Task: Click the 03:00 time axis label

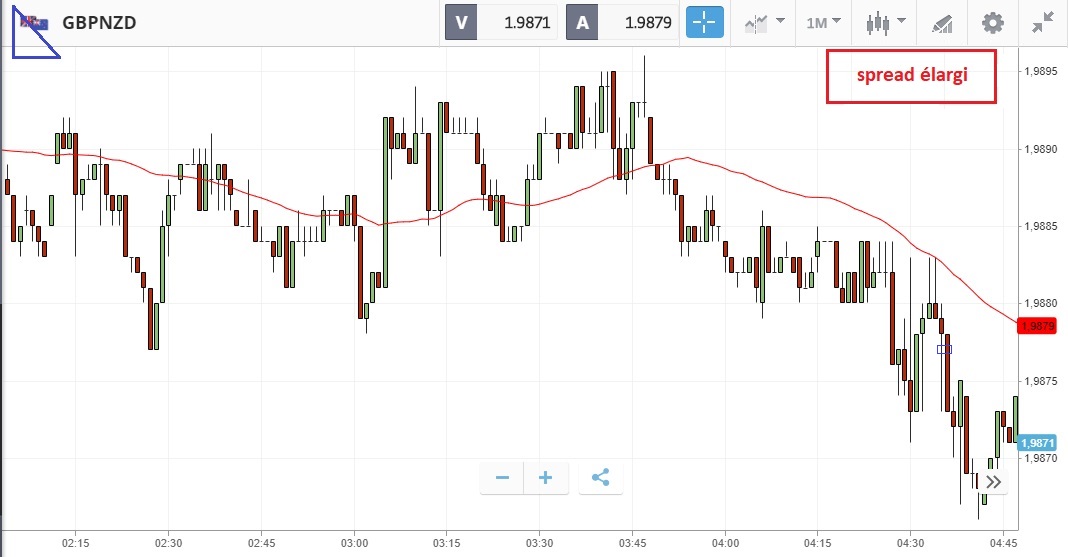Action: pyautogui.click(x=354, y=543)
